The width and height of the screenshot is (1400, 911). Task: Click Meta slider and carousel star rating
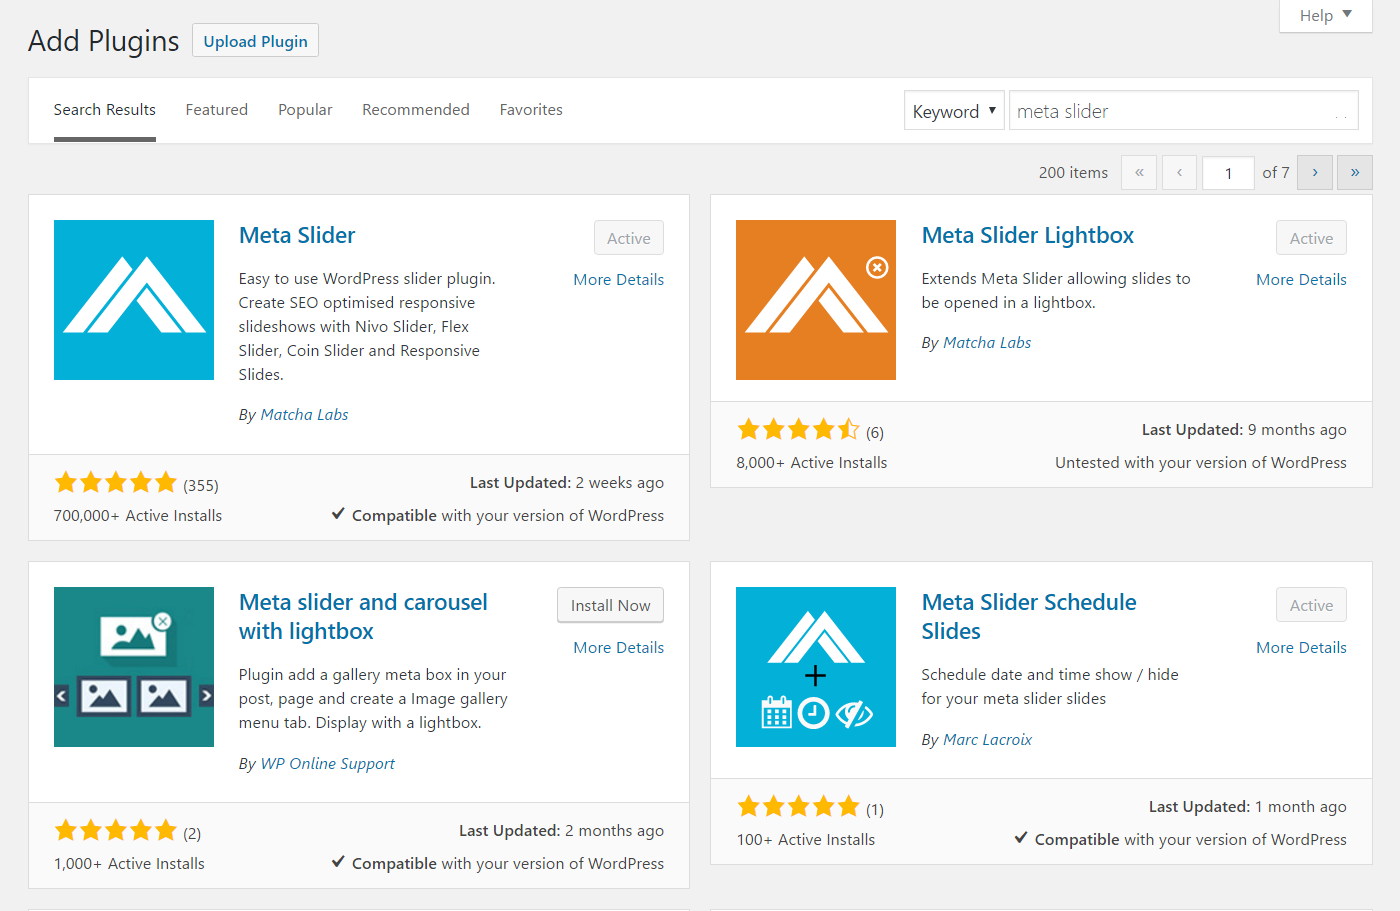tap(116, 831)
